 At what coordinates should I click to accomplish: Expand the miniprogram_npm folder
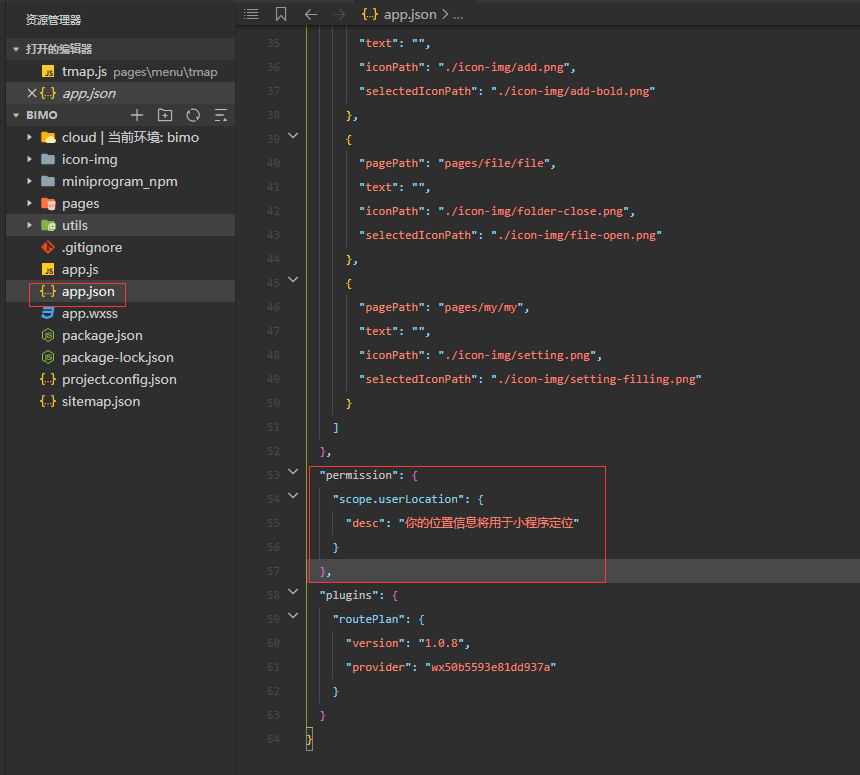pyautogui.click(x=30, y=181)
